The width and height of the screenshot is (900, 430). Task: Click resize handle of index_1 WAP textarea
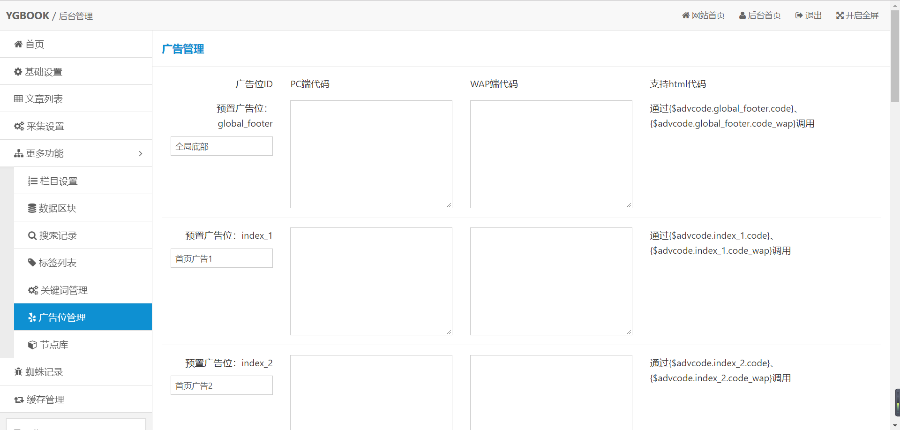(628, 331)
